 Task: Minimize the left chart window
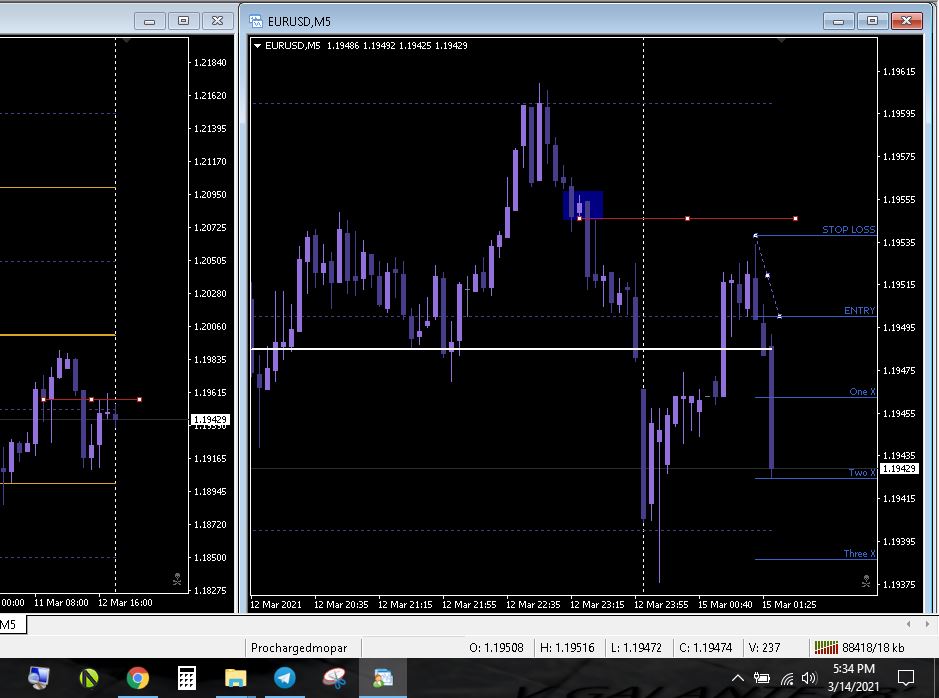point(150,22)
